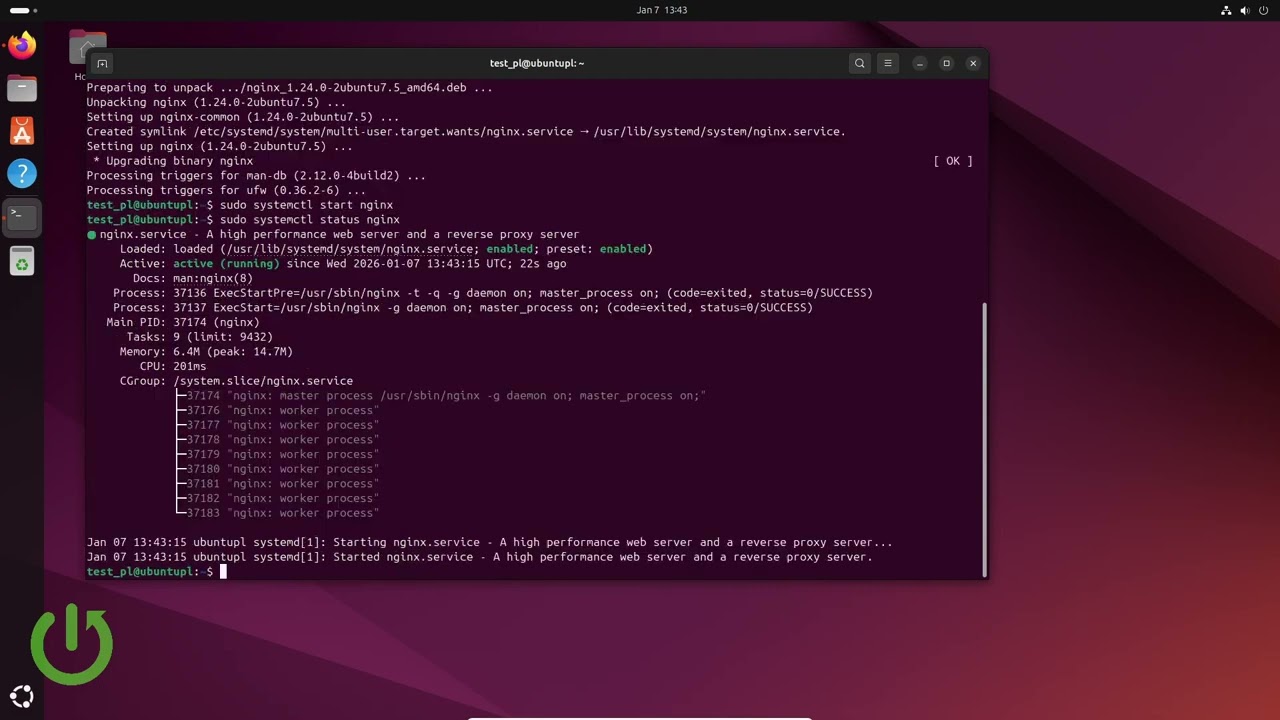Select the Terminal icon in the dock
The height and width of the screenshot is (720, 1280).
click(22, 217)
